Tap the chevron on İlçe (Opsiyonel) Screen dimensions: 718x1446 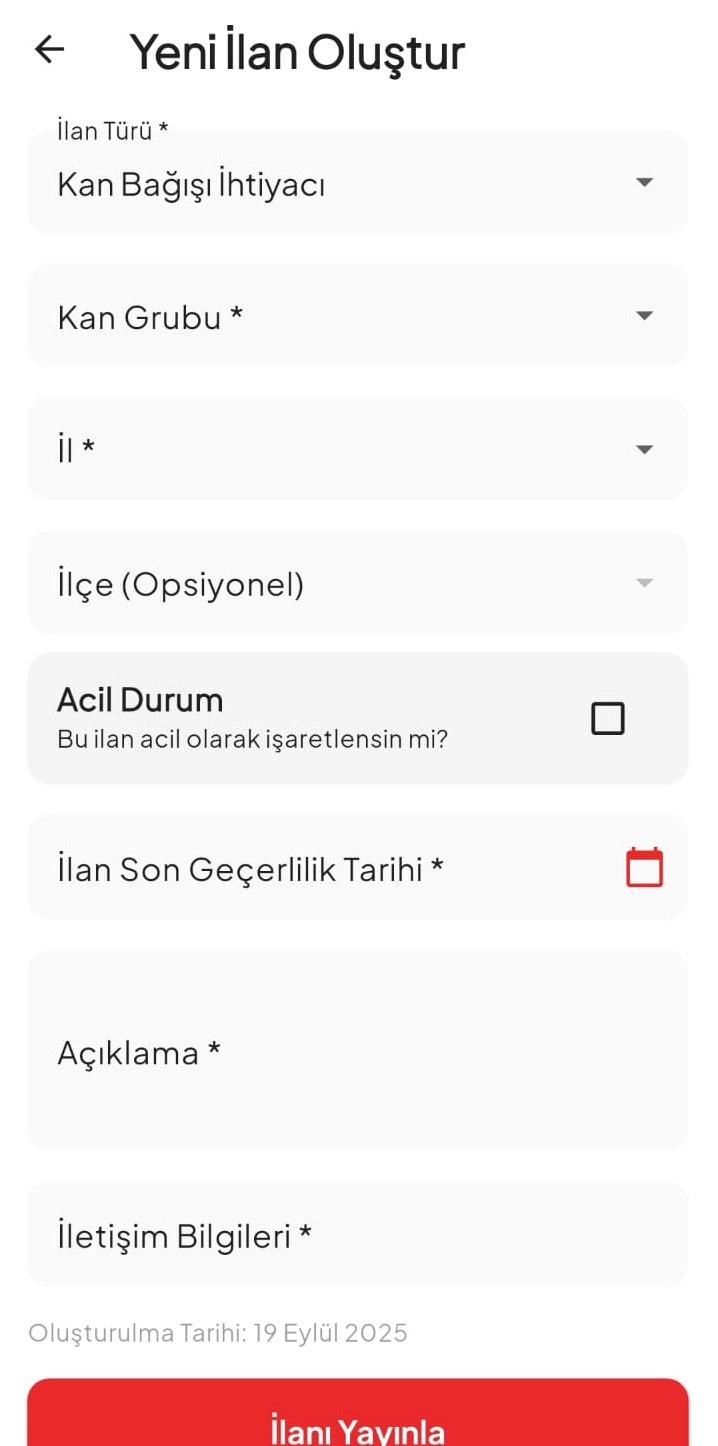[x=645, y=583]
